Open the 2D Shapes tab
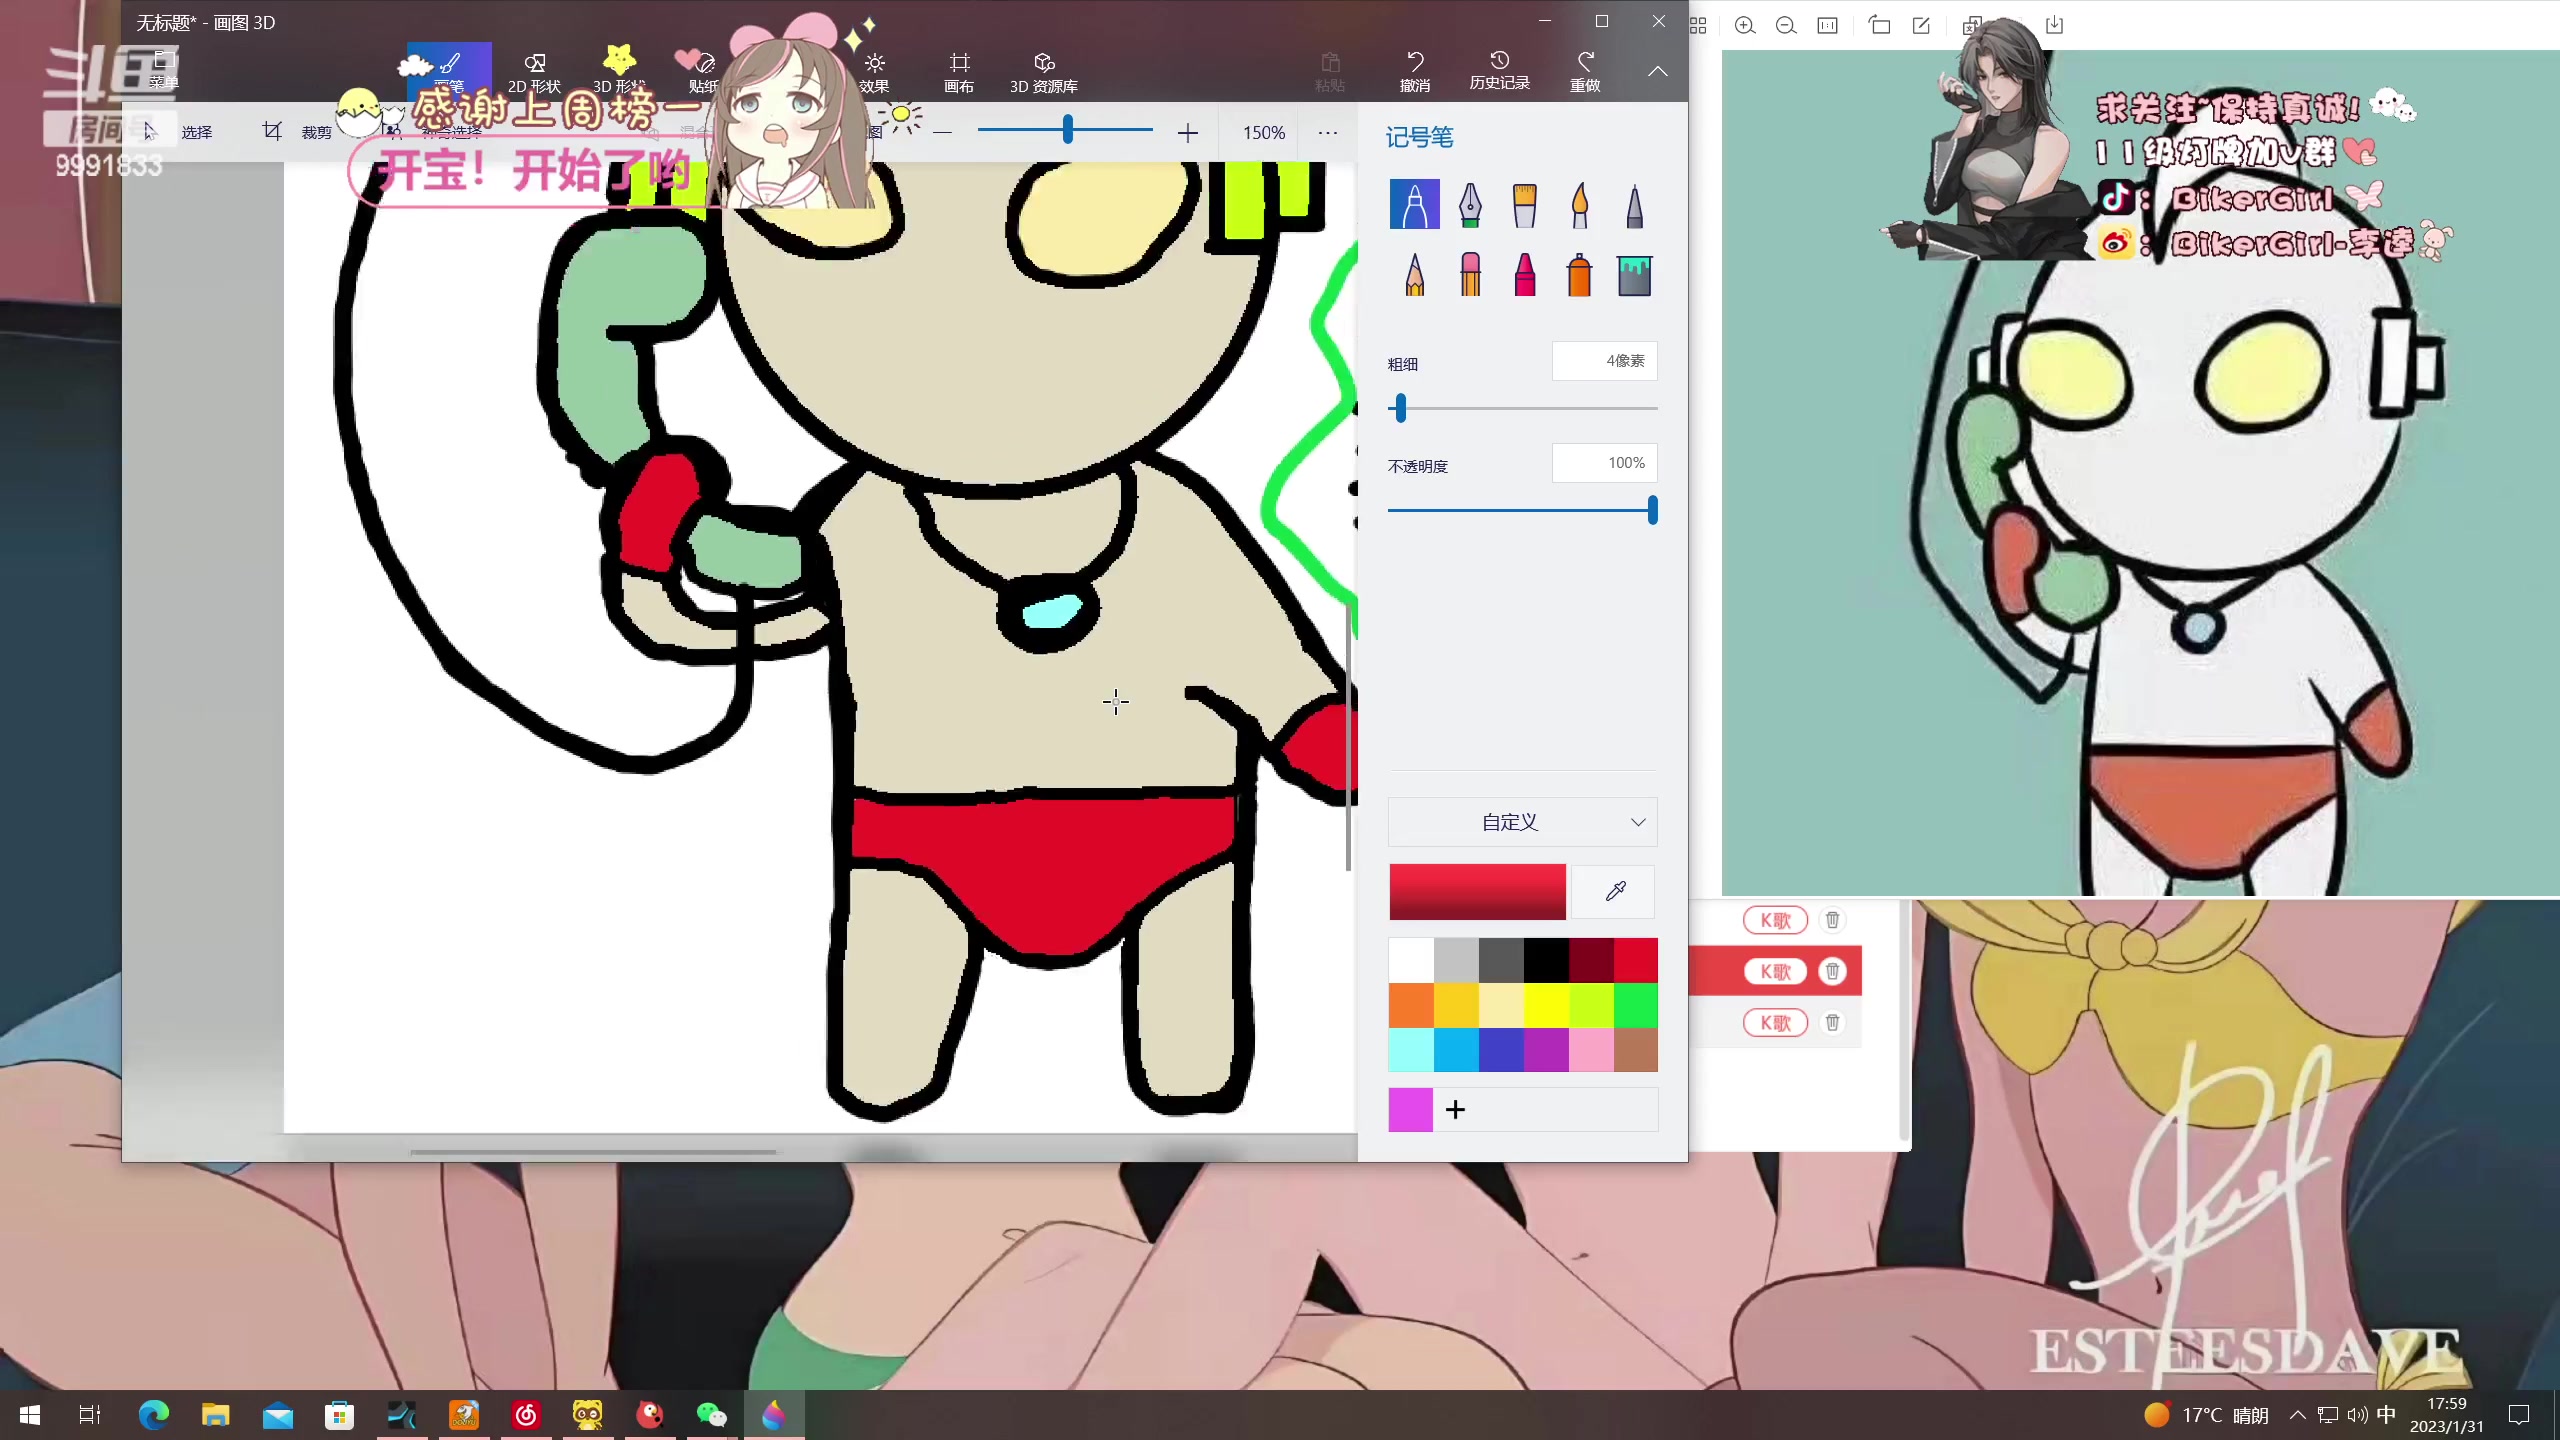Viewport: 2560px width, 1440px height. 534,72
